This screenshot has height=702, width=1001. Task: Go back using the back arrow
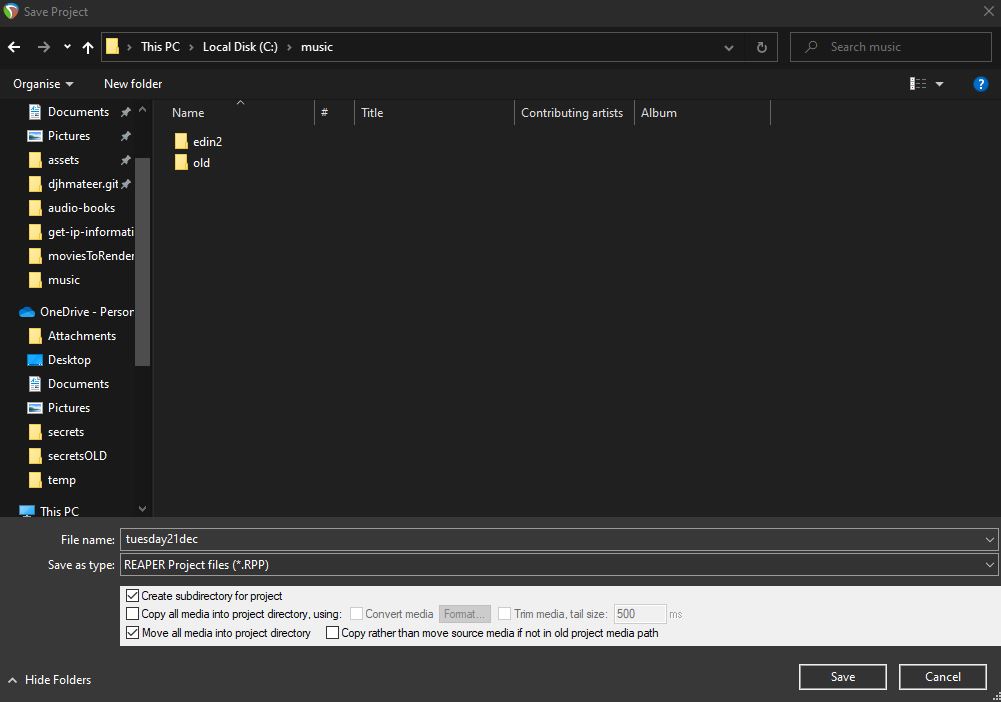click(x=14, y=47)
